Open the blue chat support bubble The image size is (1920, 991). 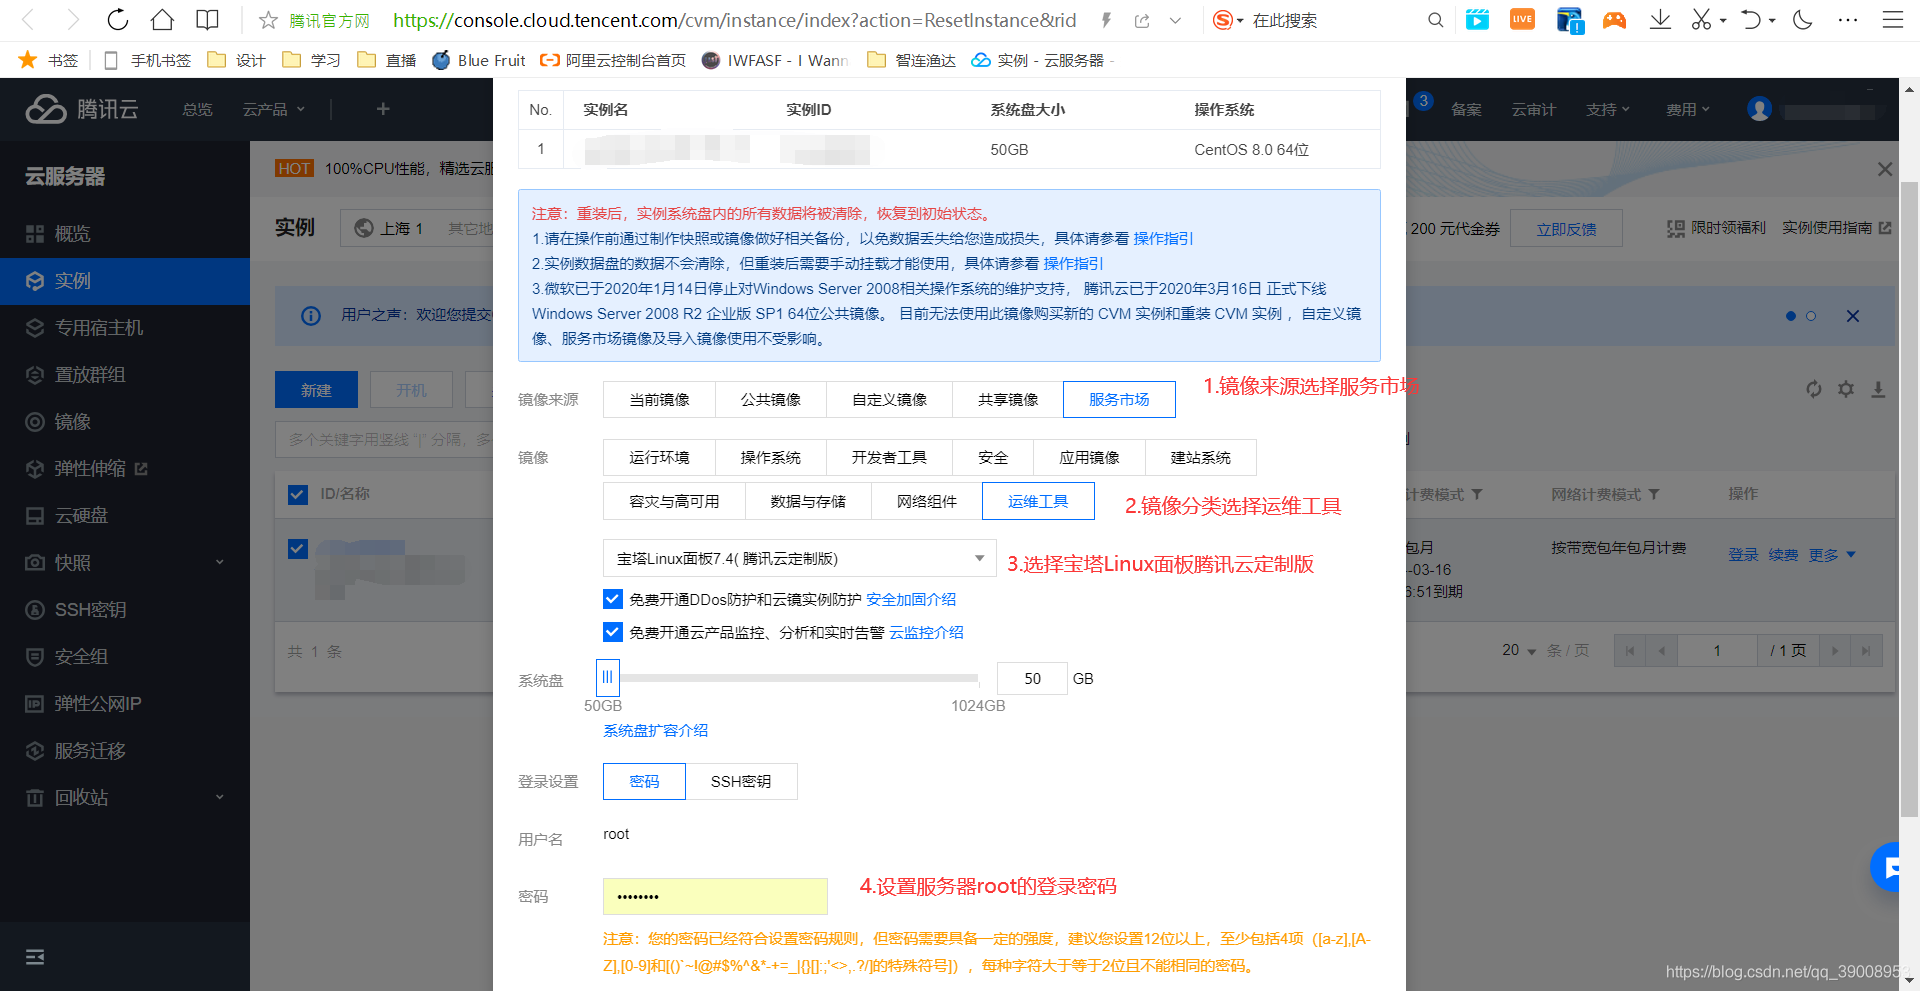pos(1888,867)
